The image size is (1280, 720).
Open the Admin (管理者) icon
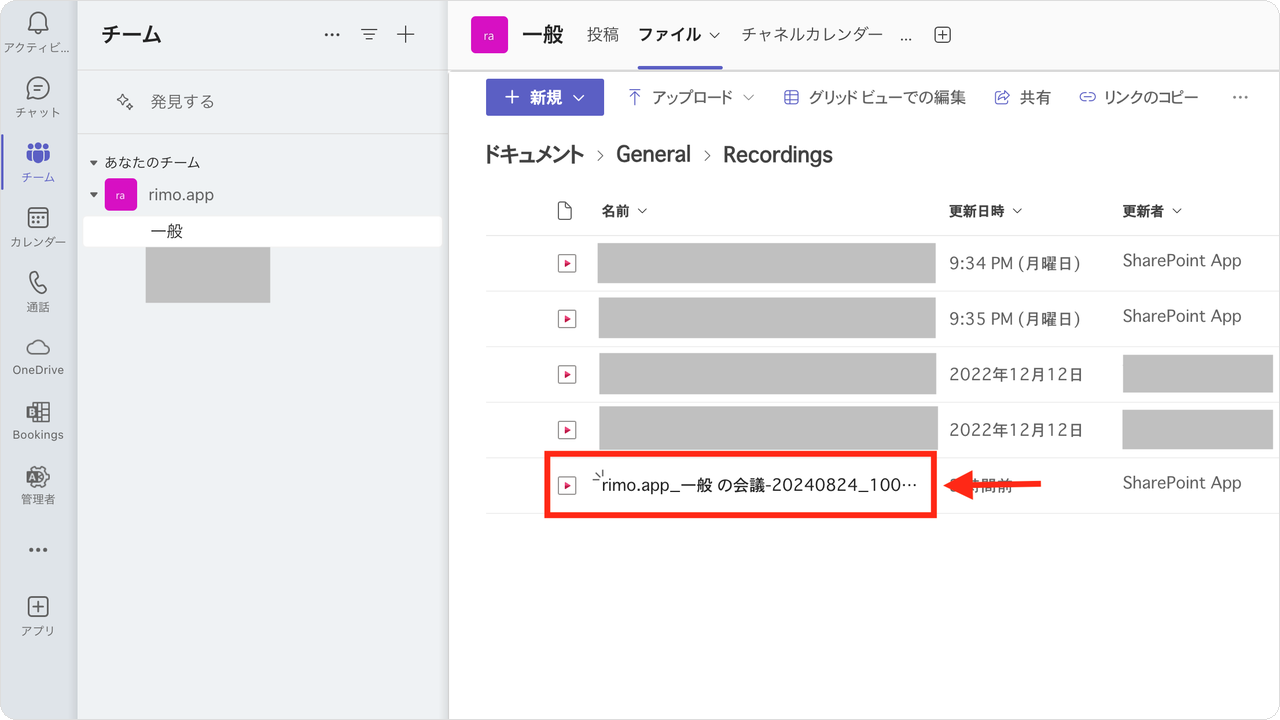[38, 476]
